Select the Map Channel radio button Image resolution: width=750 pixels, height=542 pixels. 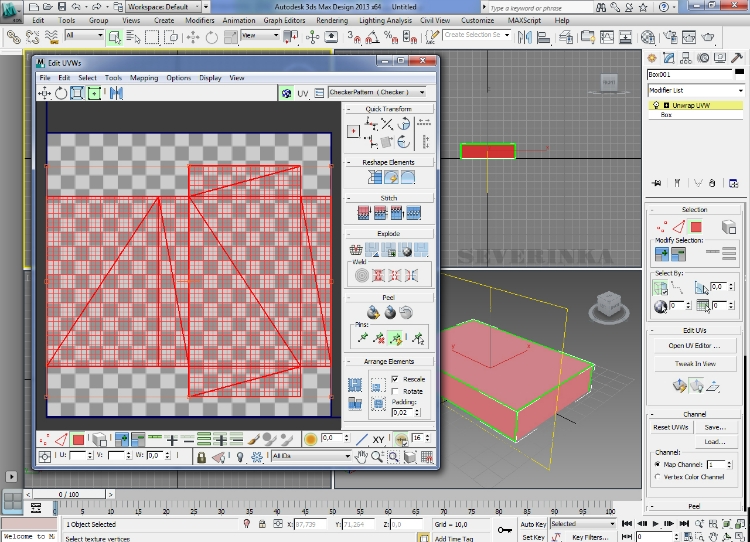click(658, 464)
